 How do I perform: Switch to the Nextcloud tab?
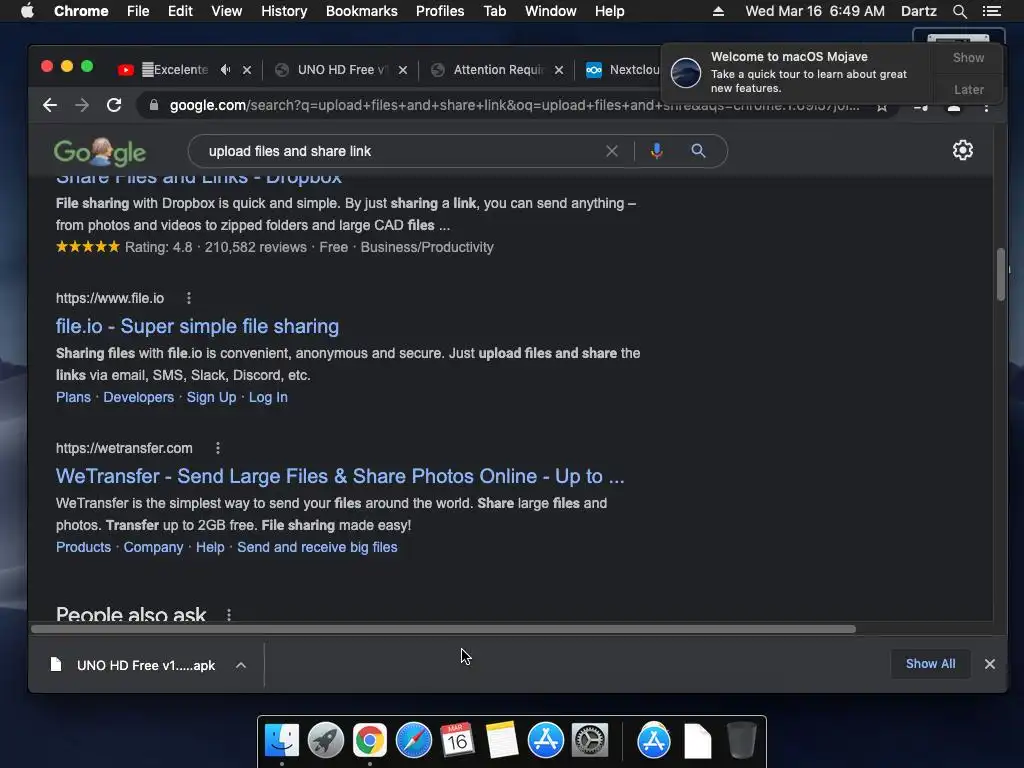pyautogui.click(x=624, y=70)
